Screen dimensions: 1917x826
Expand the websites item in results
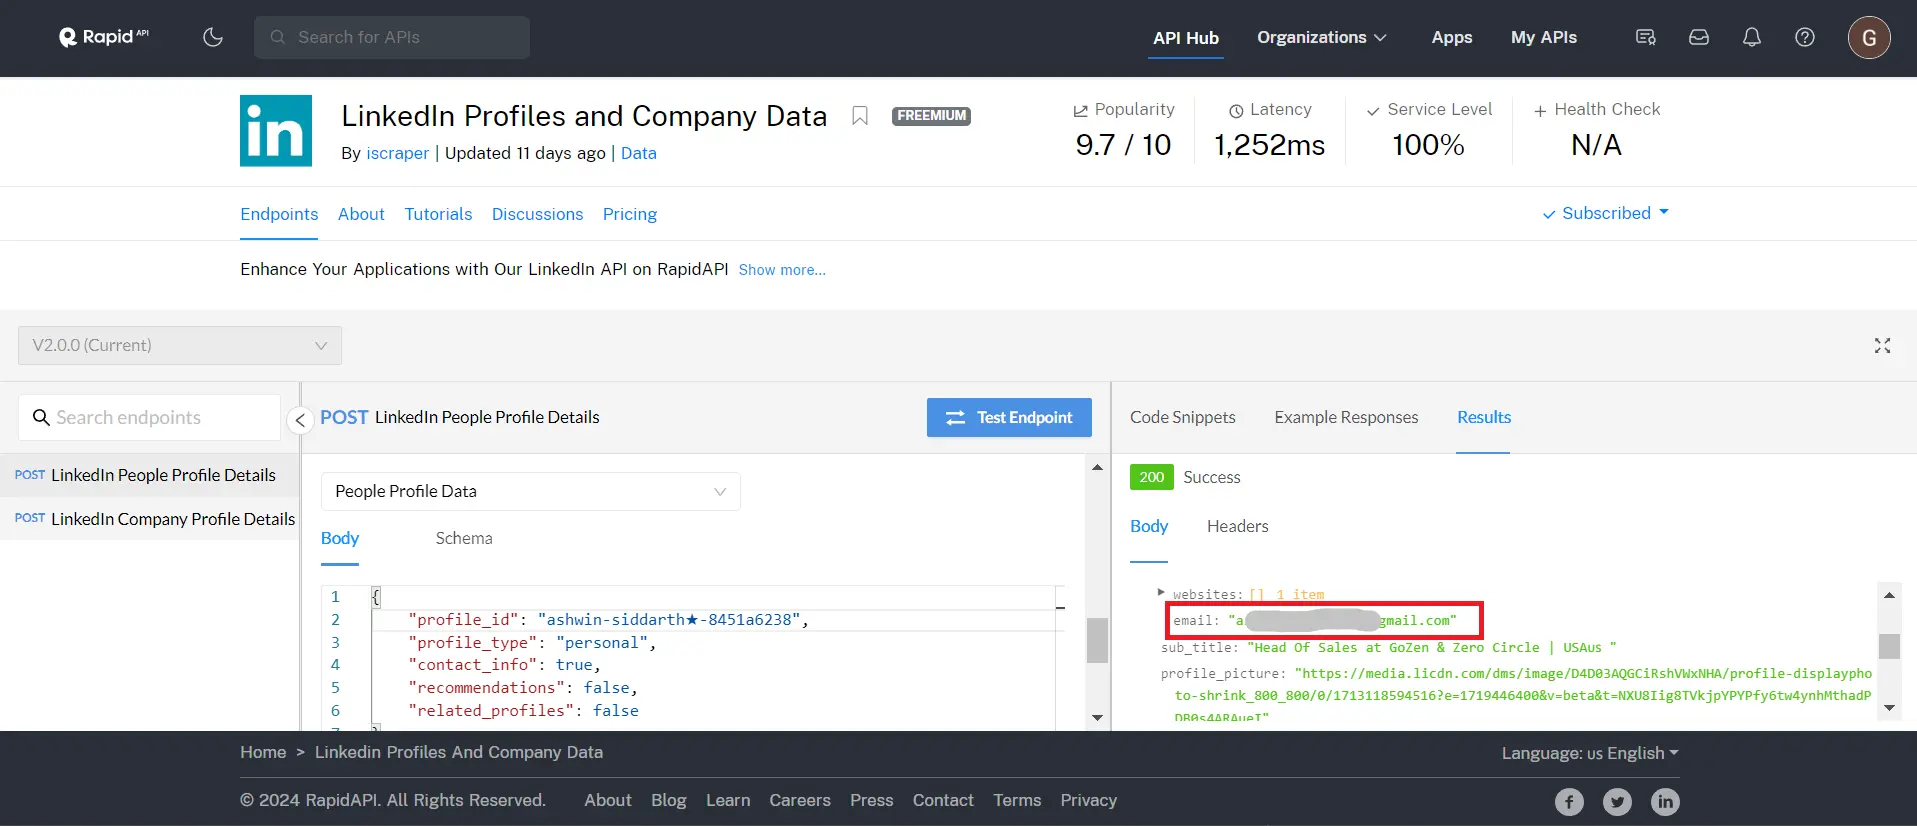(1161, 593)
